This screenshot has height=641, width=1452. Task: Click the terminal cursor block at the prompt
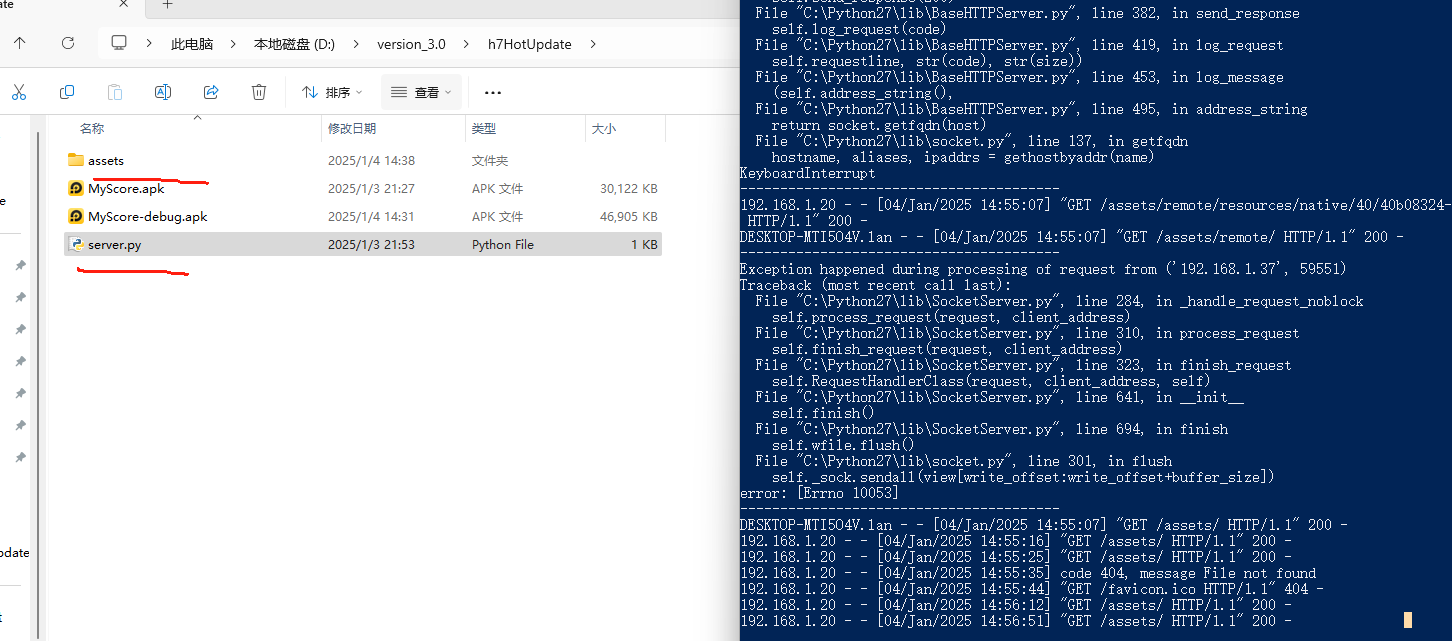[1408, 620]
